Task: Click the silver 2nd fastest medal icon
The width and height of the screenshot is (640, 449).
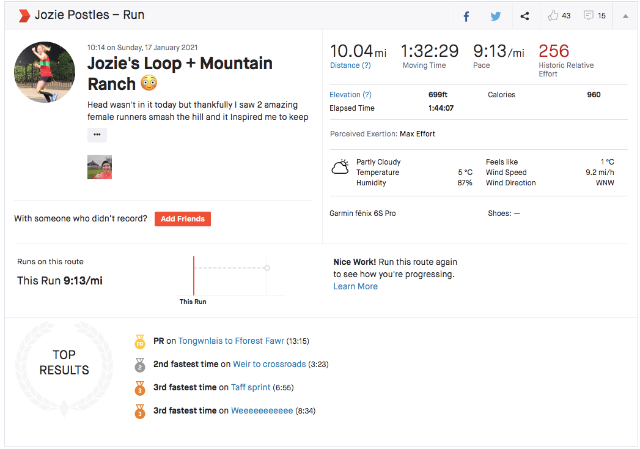Action: tap(140, 364)
